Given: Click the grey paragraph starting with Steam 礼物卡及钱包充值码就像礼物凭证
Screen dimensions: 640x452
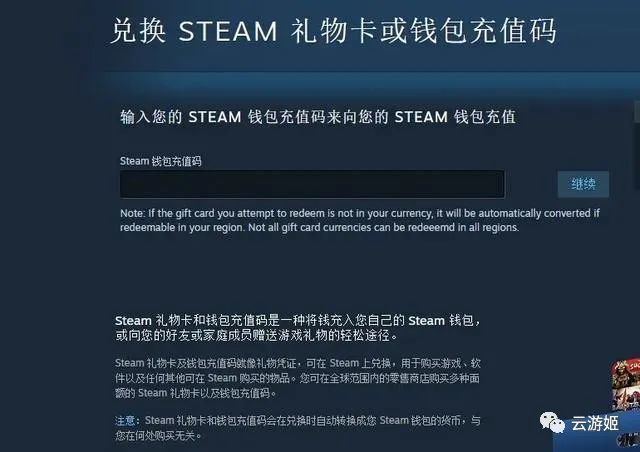Looking at the screenshot, I should click(x=298, y=378).
